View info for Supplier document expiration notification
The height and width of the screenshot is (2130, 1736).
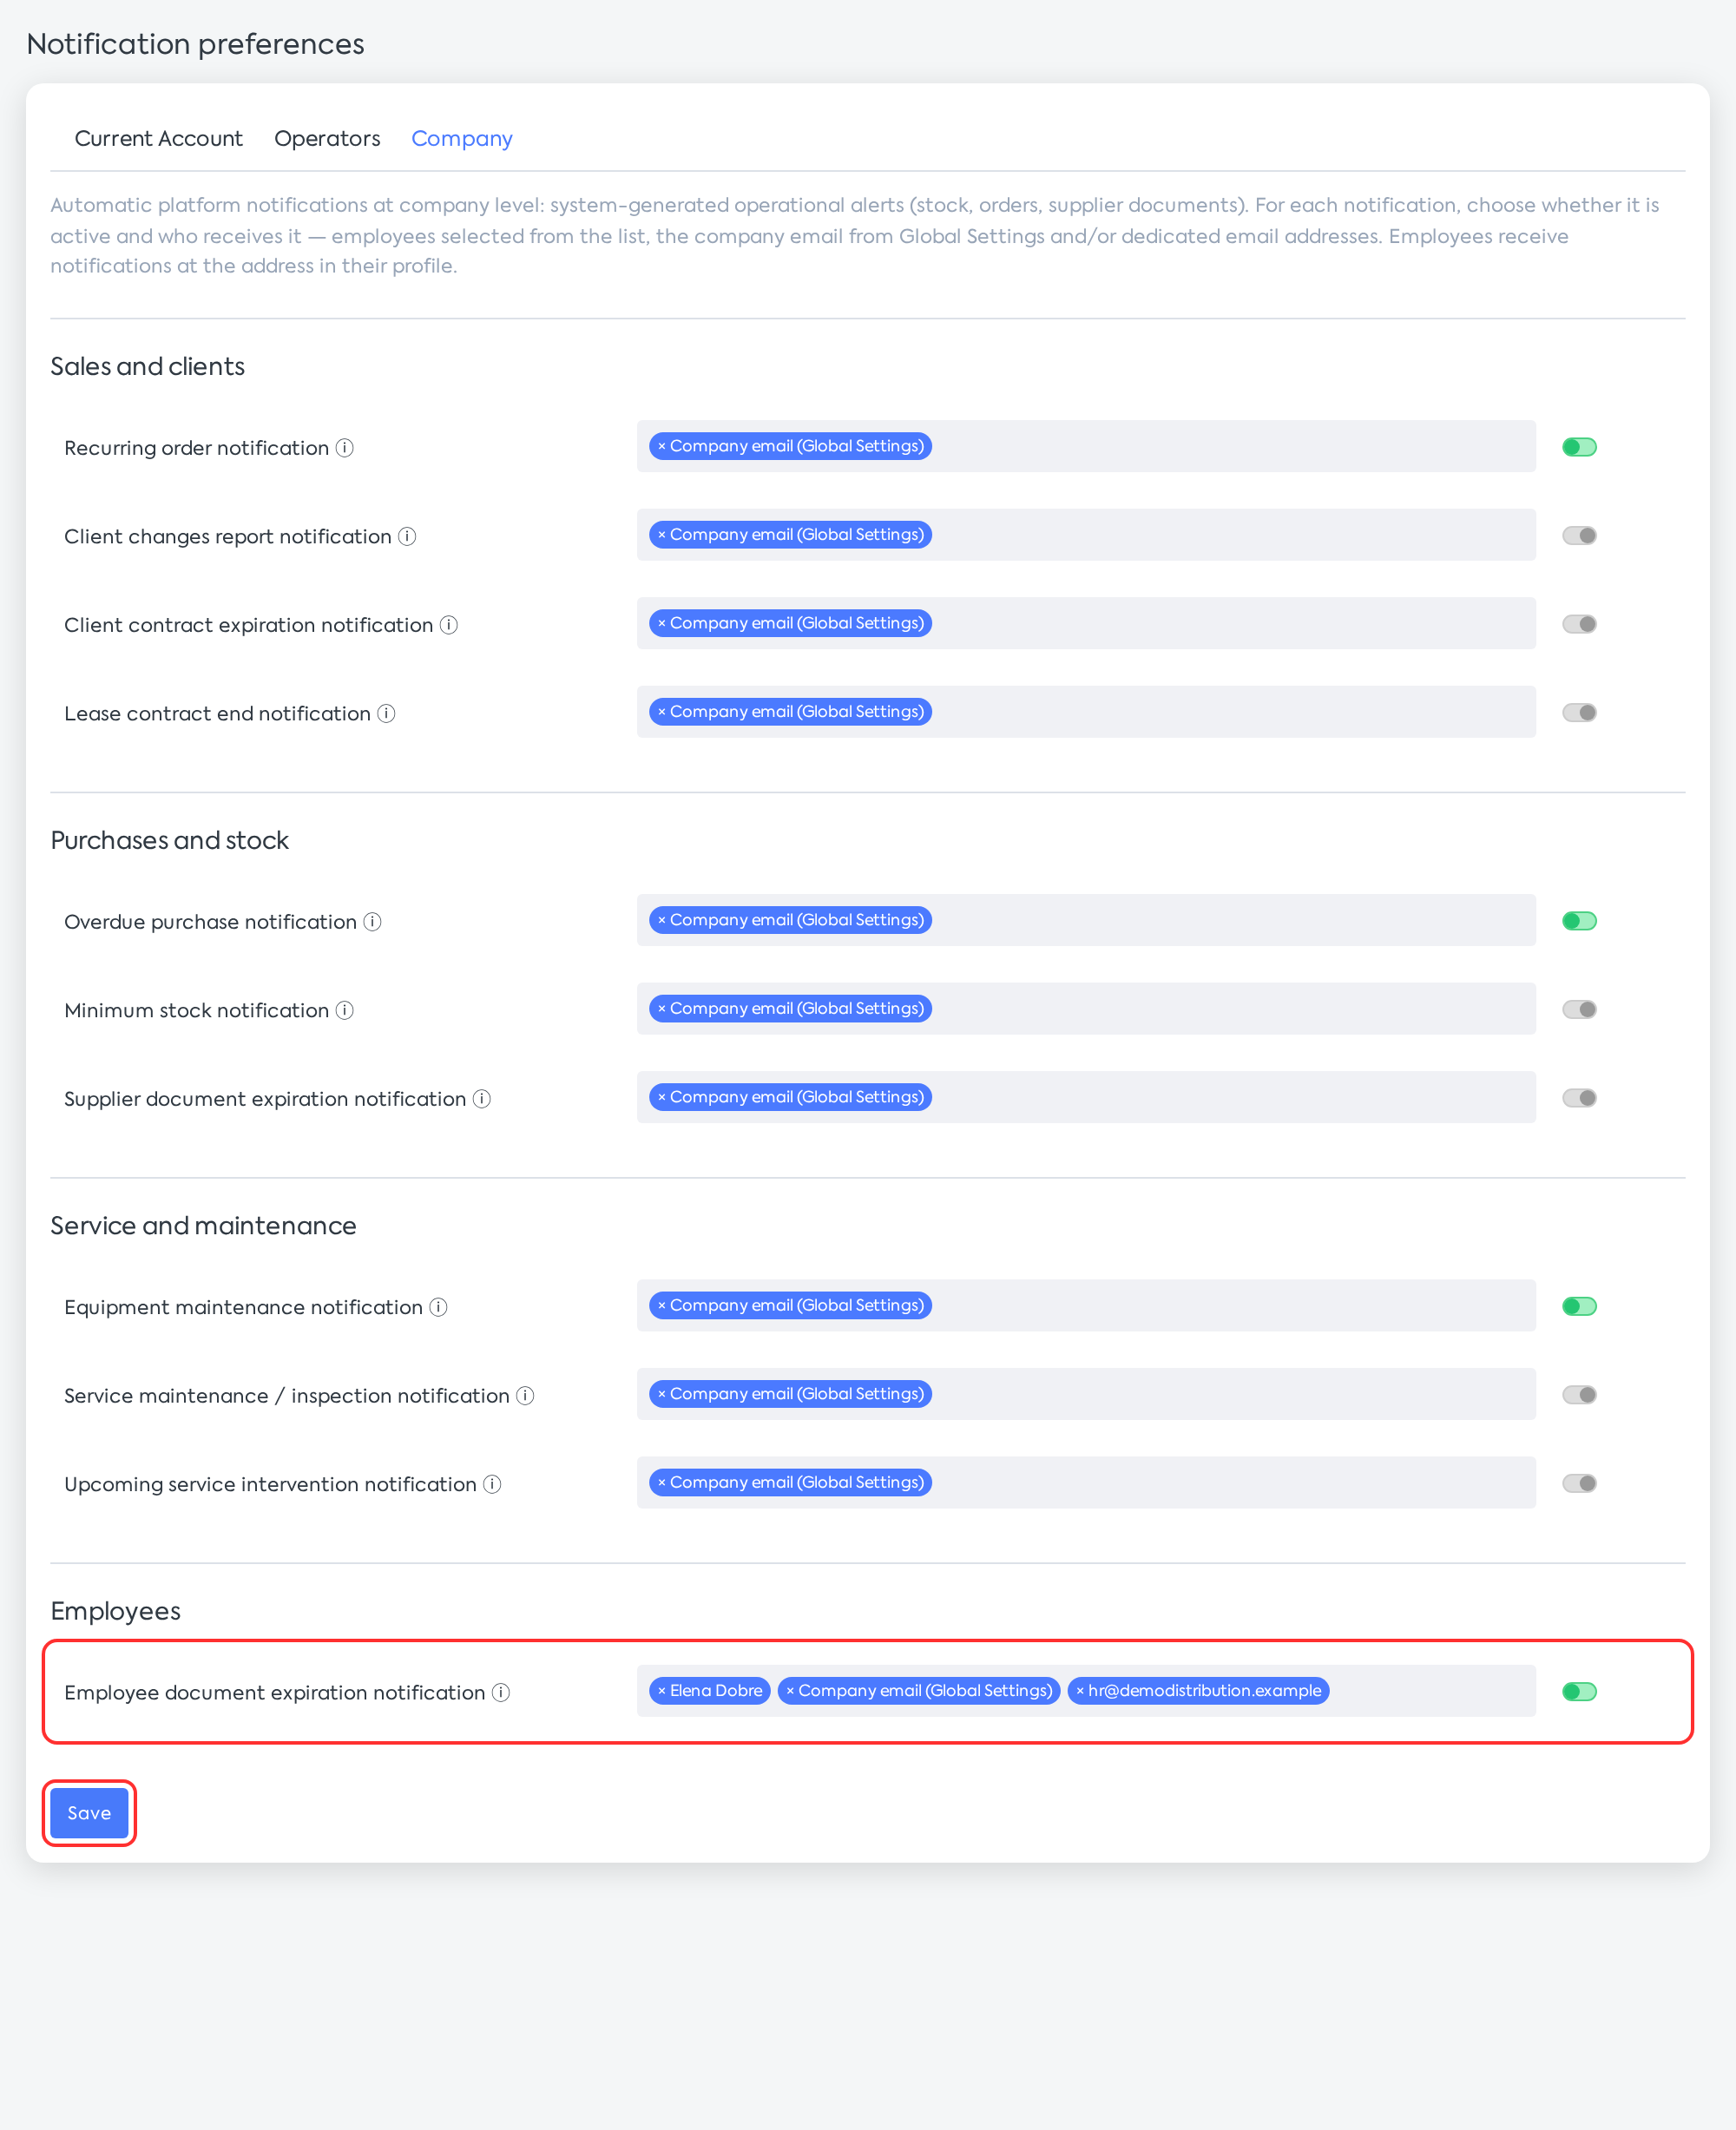pos(482,1099)
